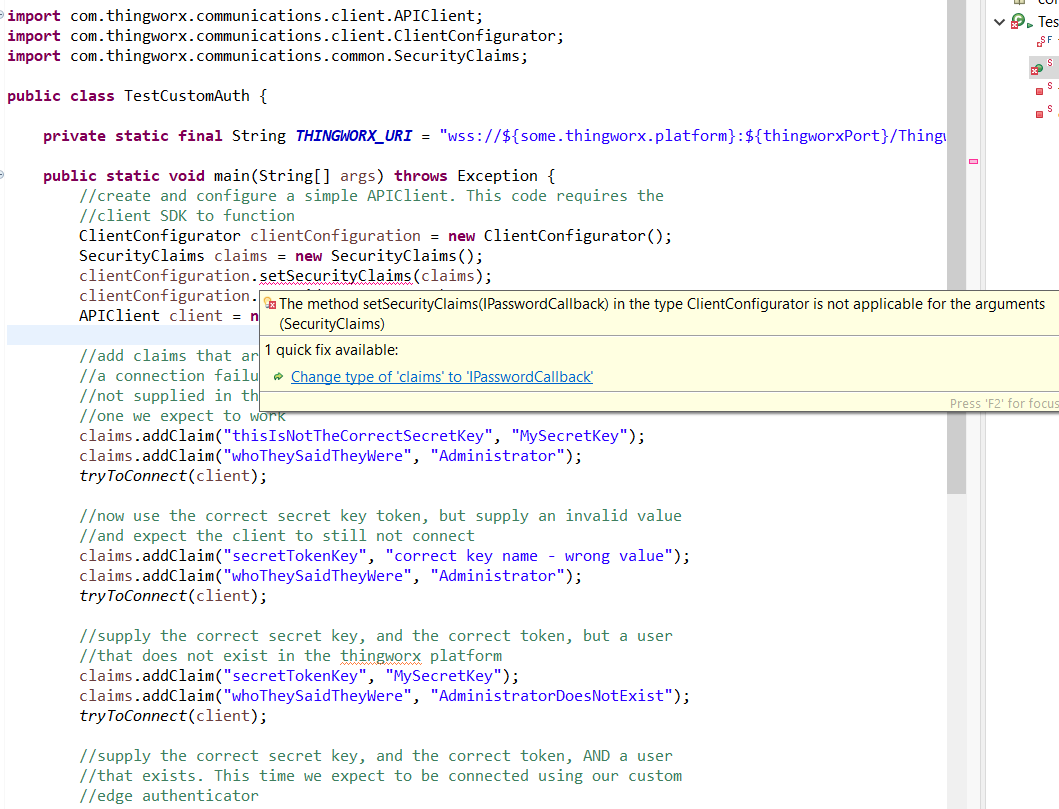The width and height of the screenshot is (1059, 809).
Task: Click the run arrow icon next to TestCustomAuth
Action: 1030,25
